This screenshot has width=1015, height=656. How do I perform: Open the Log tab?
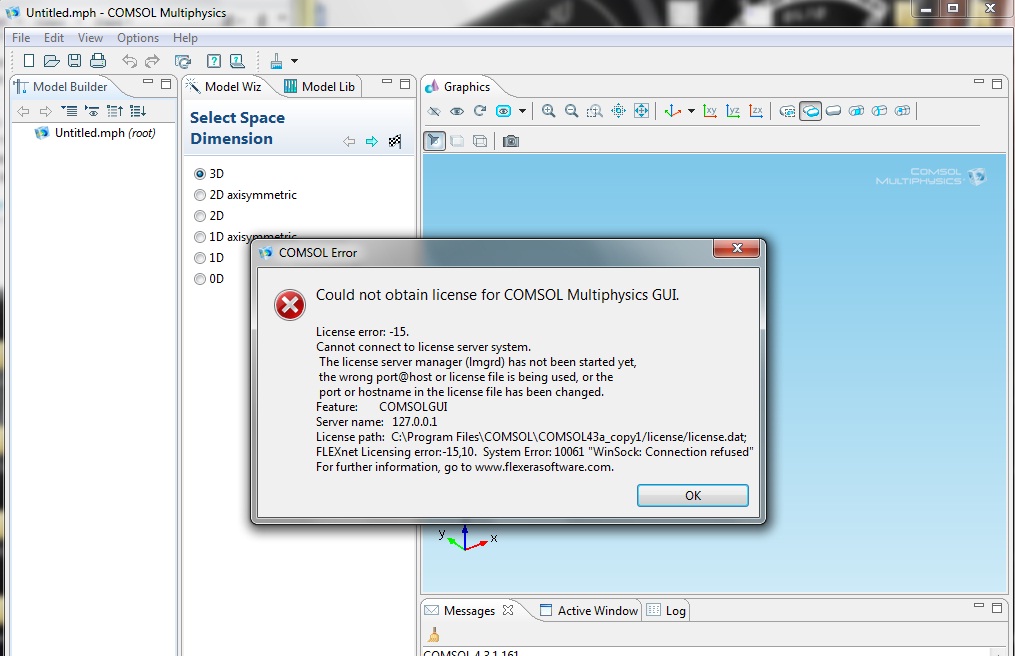pyautogui.click(x=666, y=611)
